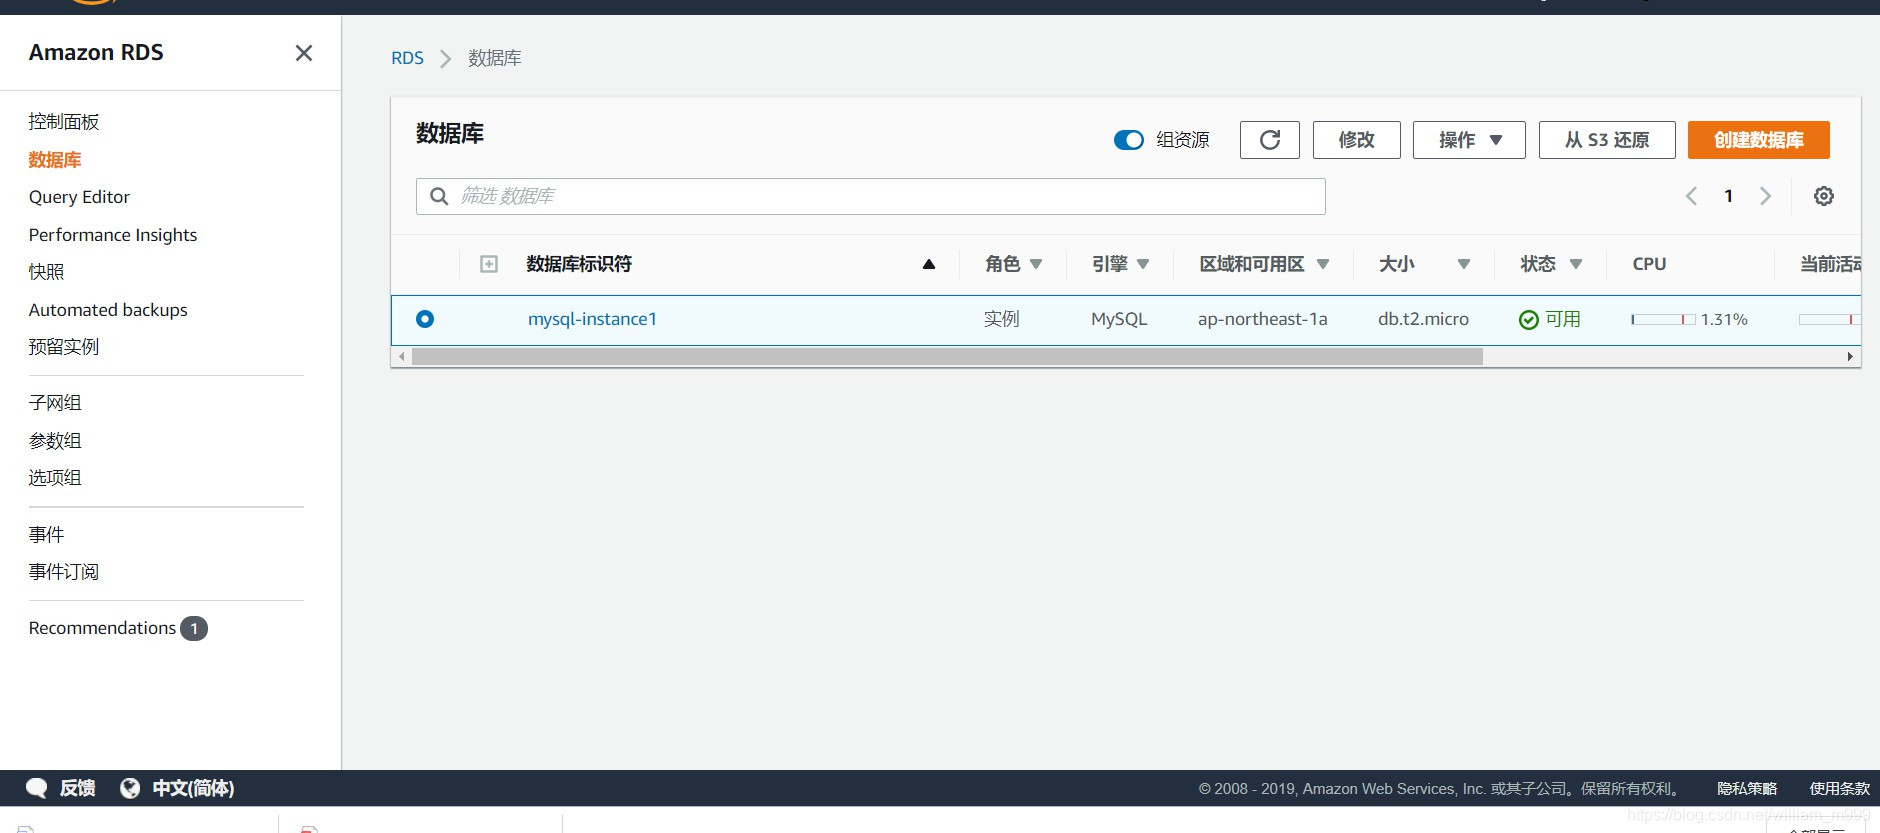Image resolution: width=1880 pixels, height=833 pixels.
Task: Open 预留实例 in sidebar
Action: [x=64, y=347]
